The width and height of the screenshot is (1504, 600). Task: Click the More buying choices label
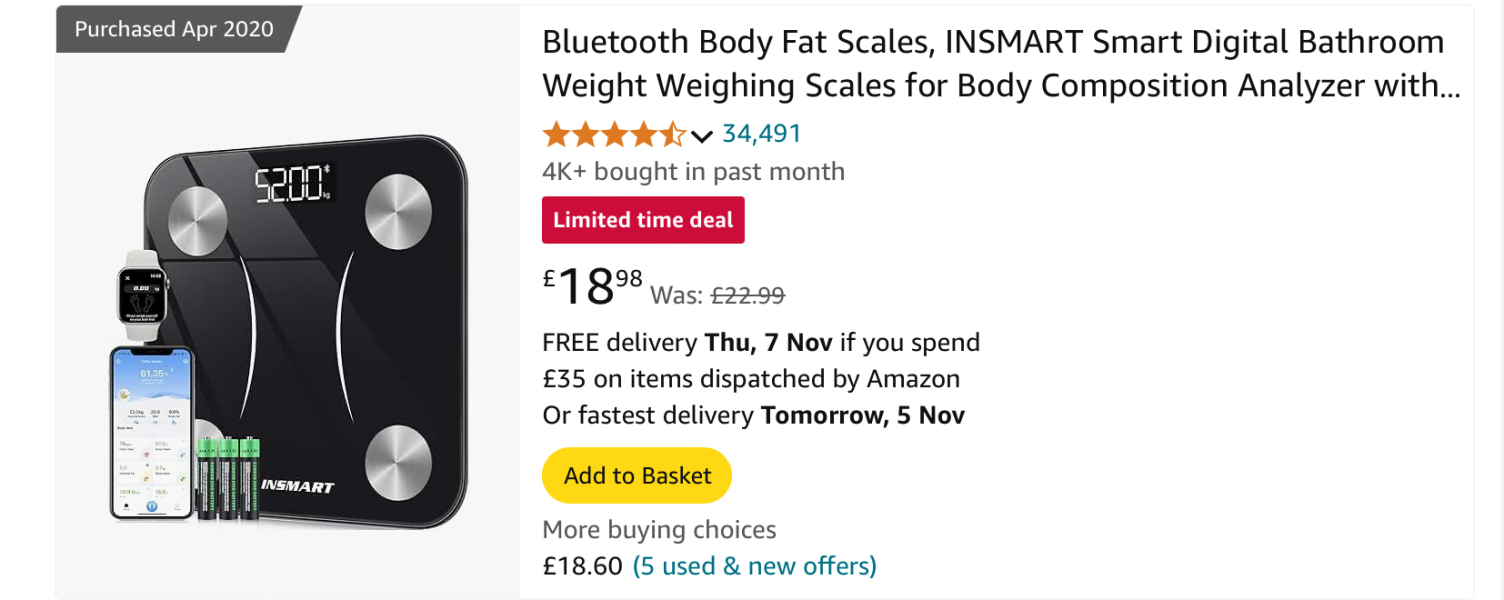point(659,530)
